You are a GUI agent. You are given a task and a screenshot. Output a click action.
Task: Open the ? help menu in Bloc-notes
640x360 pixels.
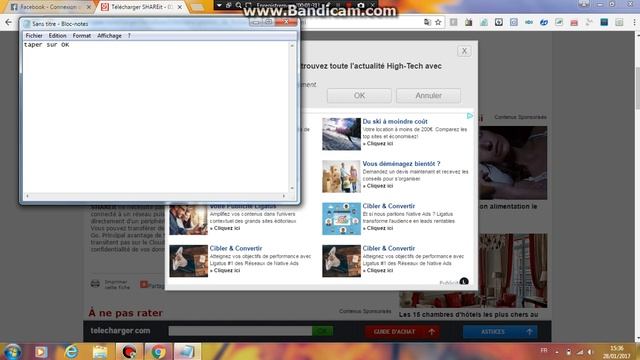(129, 36)
